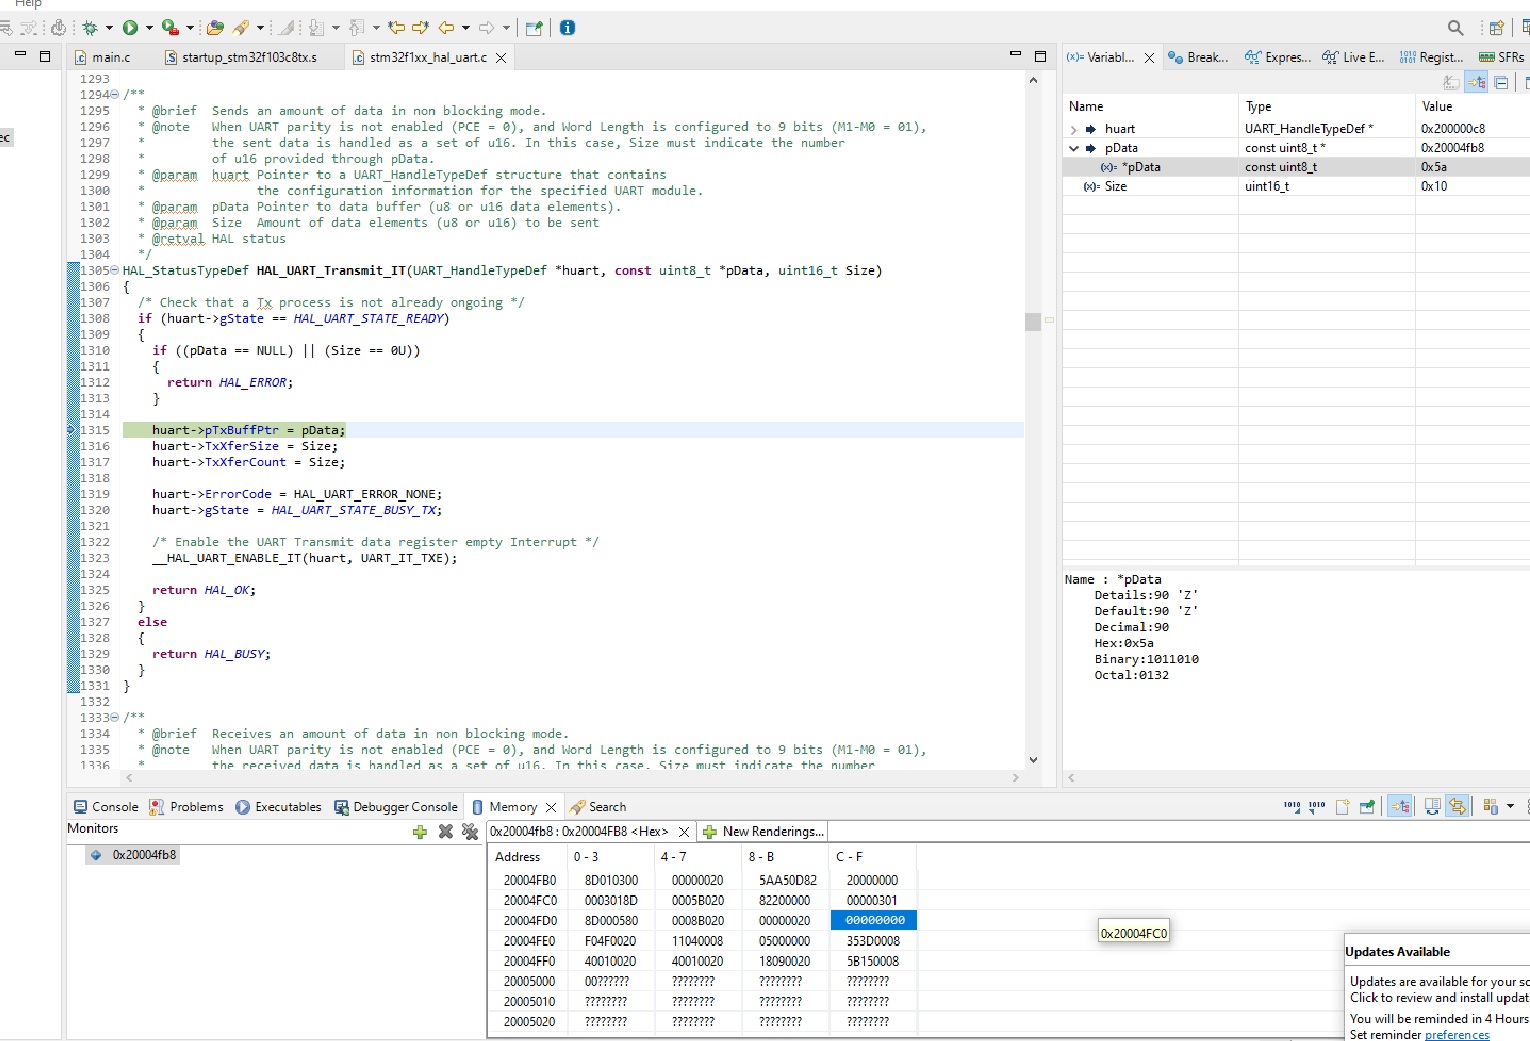Click Collapse All in Variables view

[1501, 83]
